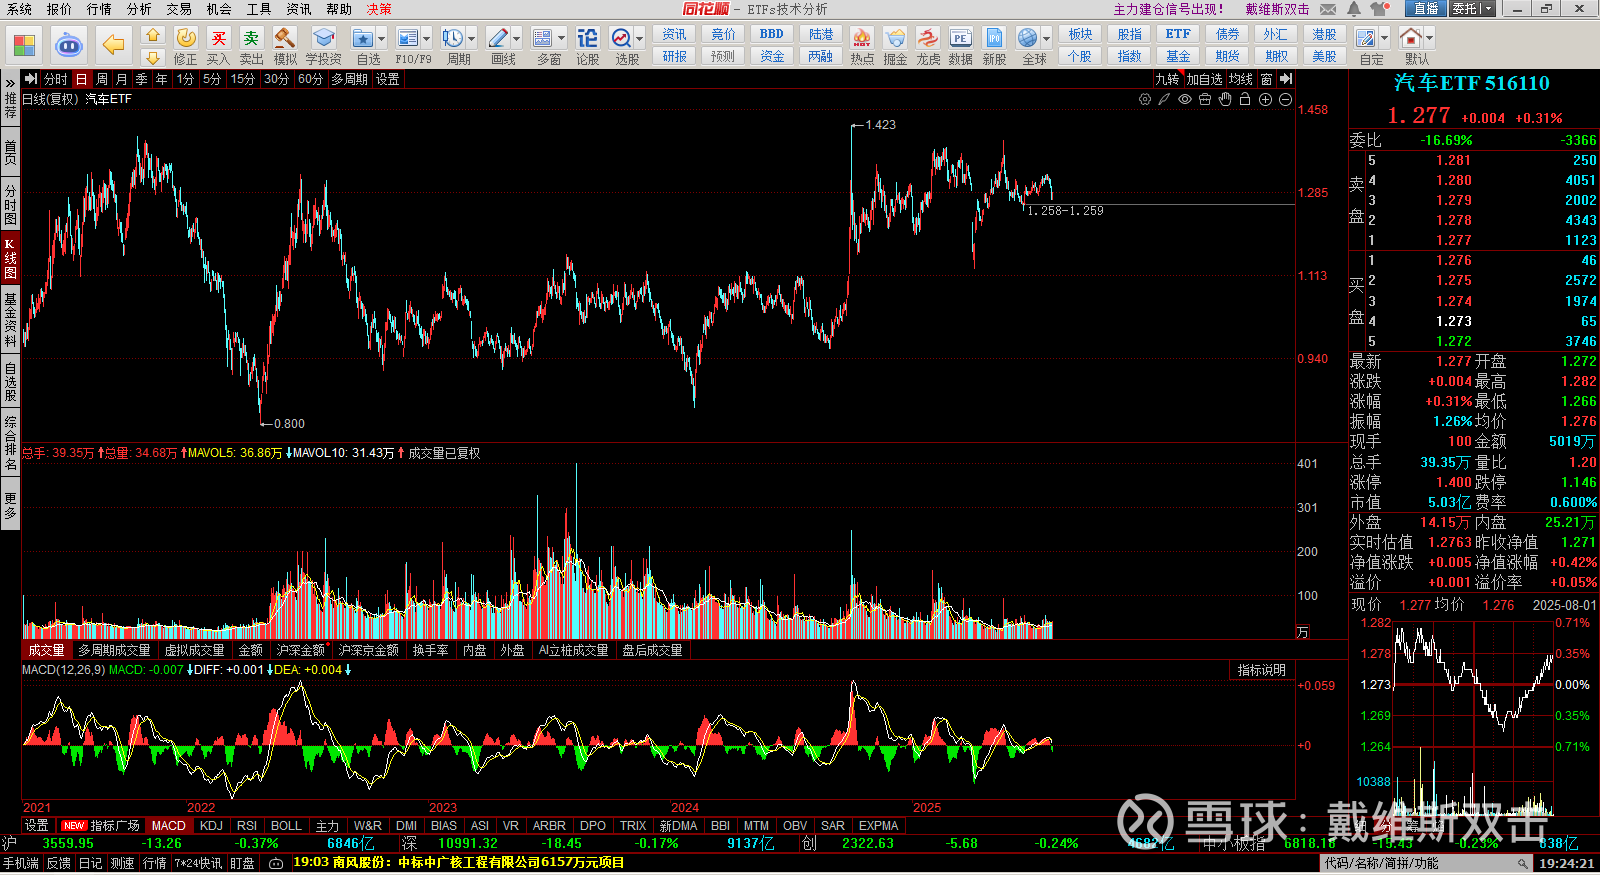Open chart settings gear icon
This screenshot has height=875, width=1600.
point(1145,99)
